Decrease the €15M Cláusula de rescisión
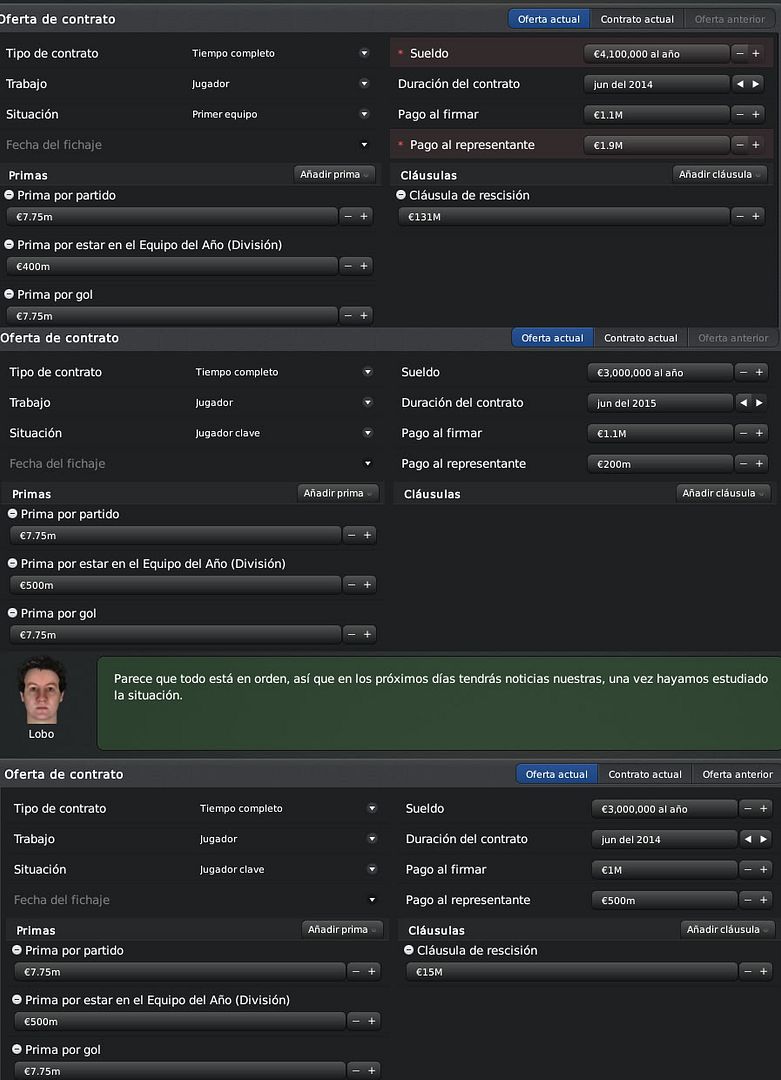The image size is (781, 1080). [x=748, y=971]
